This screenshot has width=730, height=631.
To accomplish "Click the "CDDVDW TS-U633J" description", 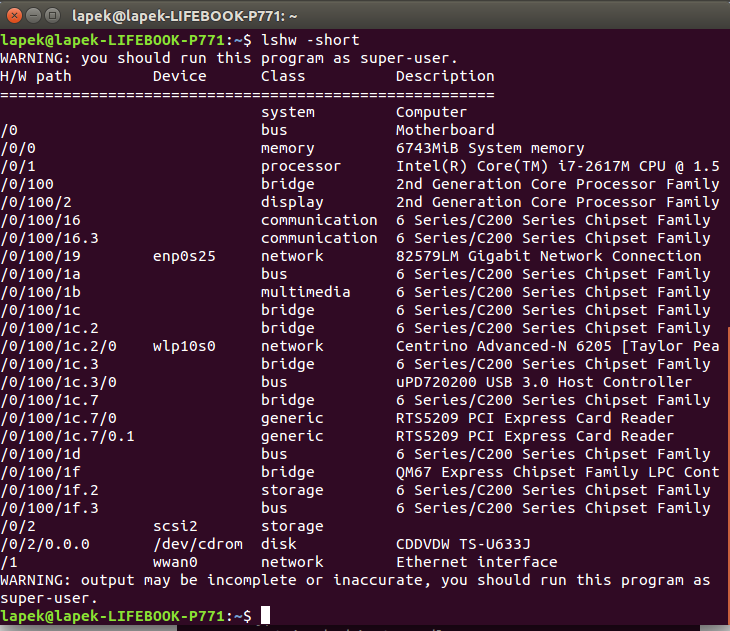I will point(463,544).
